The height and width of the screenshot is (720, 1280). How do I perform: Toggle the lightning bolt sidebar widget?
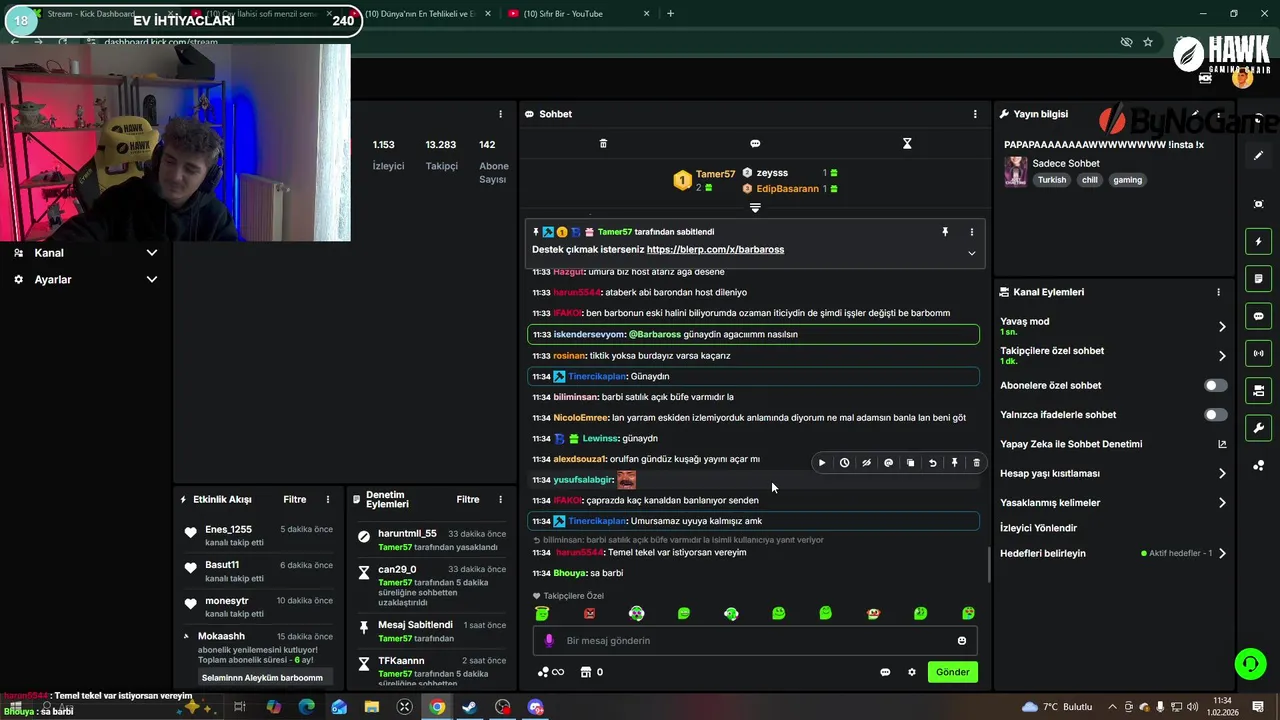(1259, 242)
